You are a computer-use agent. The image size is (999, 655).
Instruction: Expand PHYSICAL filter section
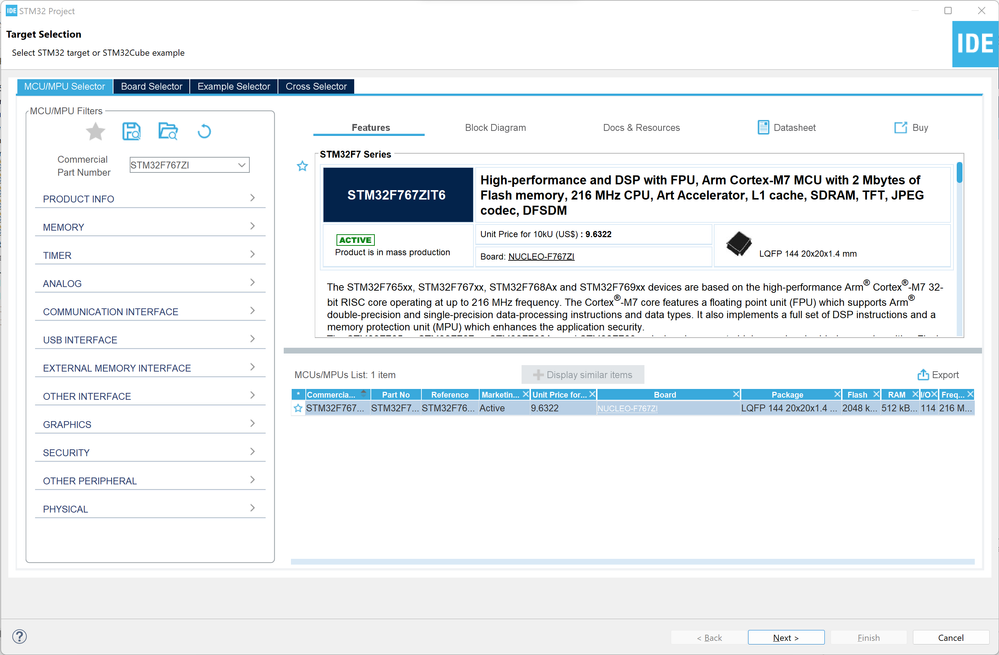pos(150,508)
